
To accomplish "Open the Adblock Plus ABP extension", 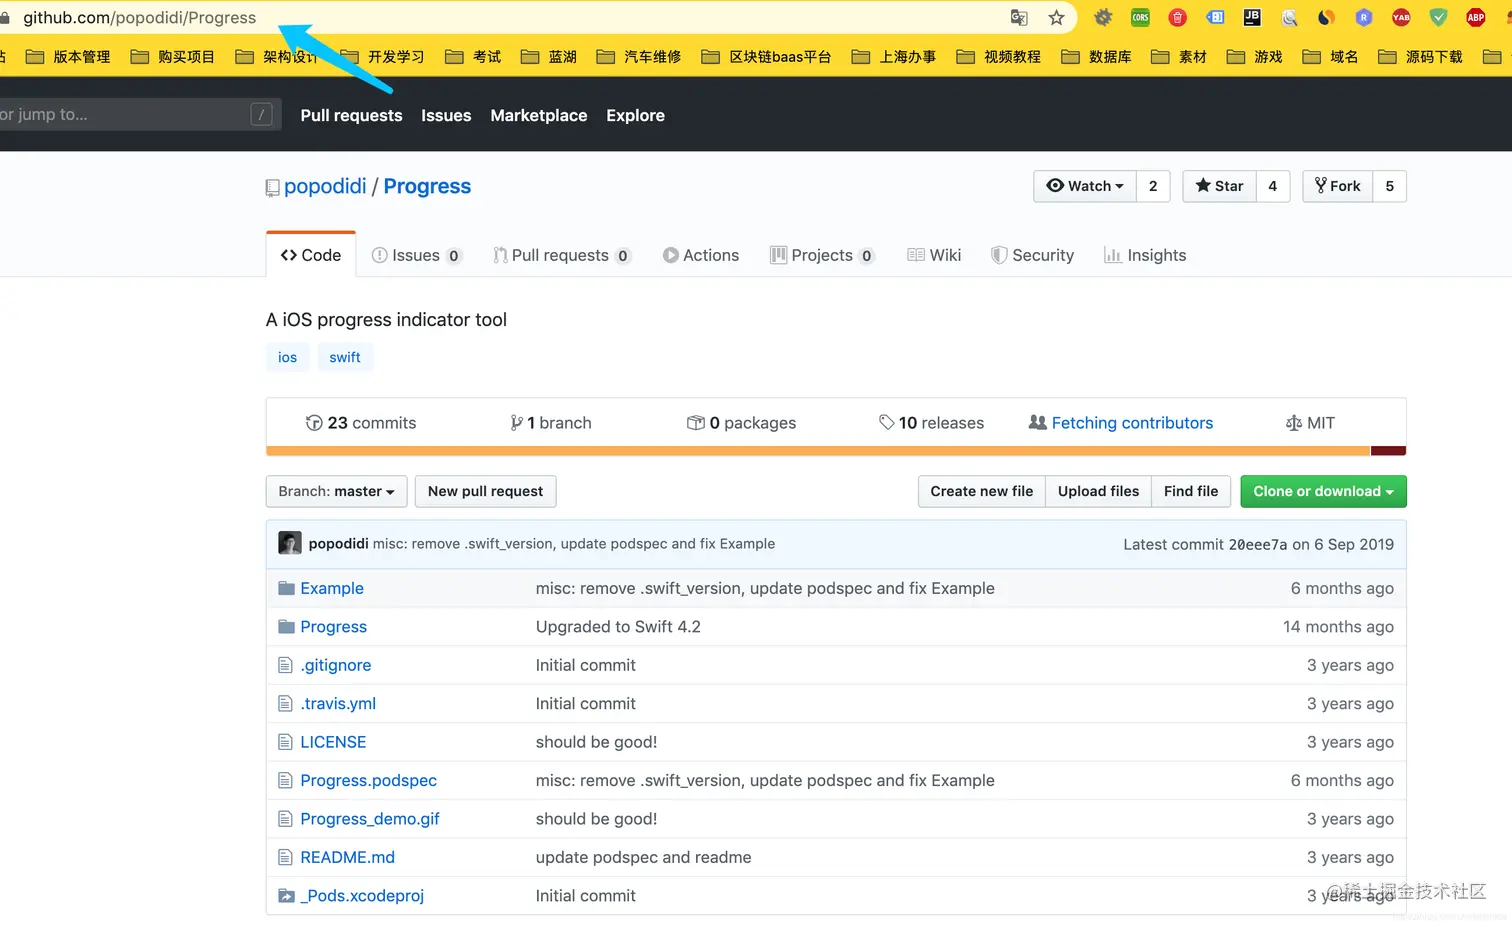I will click(x=1475, y=17).
